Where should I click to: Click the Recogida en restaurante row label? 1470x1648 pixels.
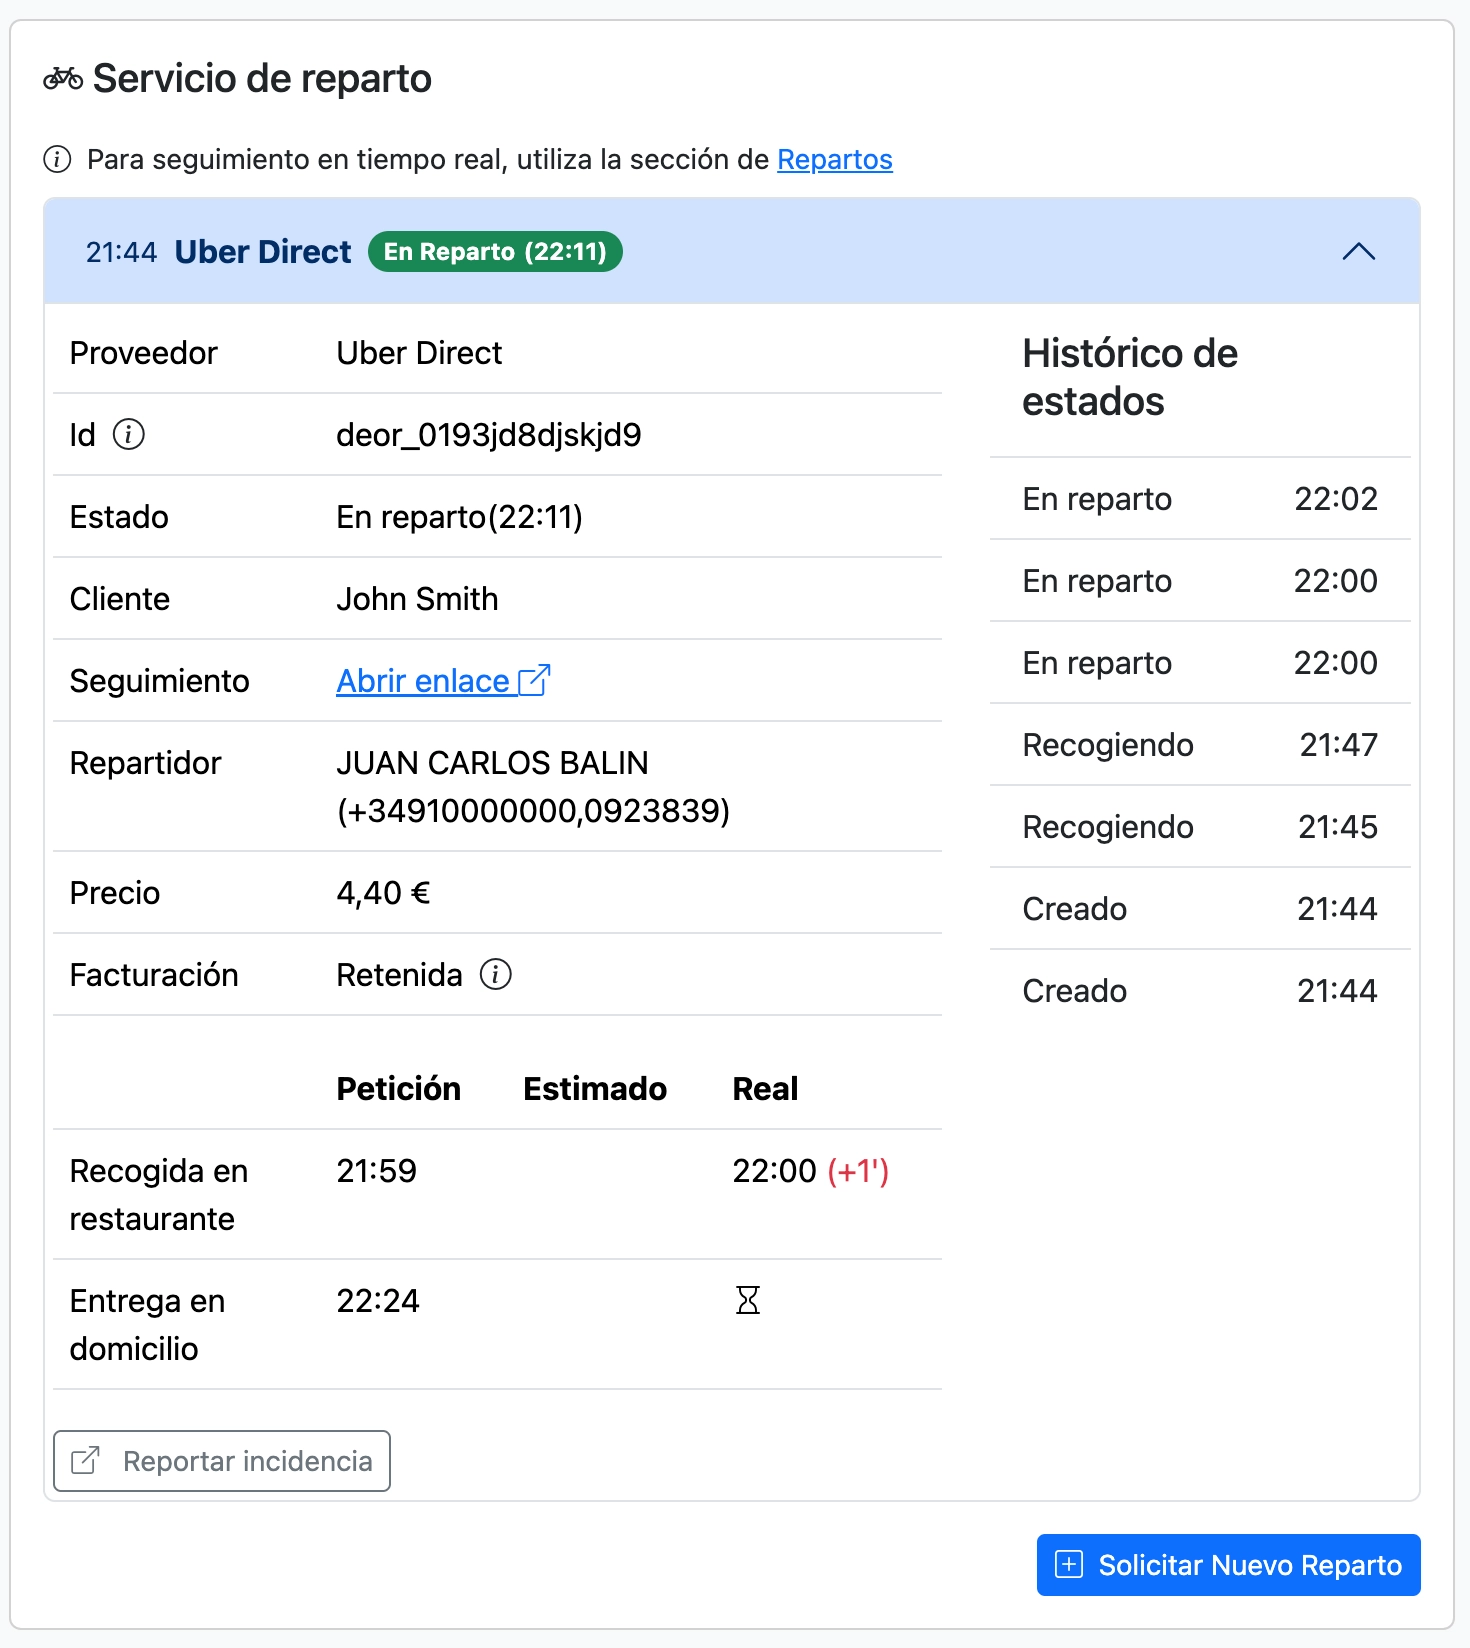(x=159, y=1195)
